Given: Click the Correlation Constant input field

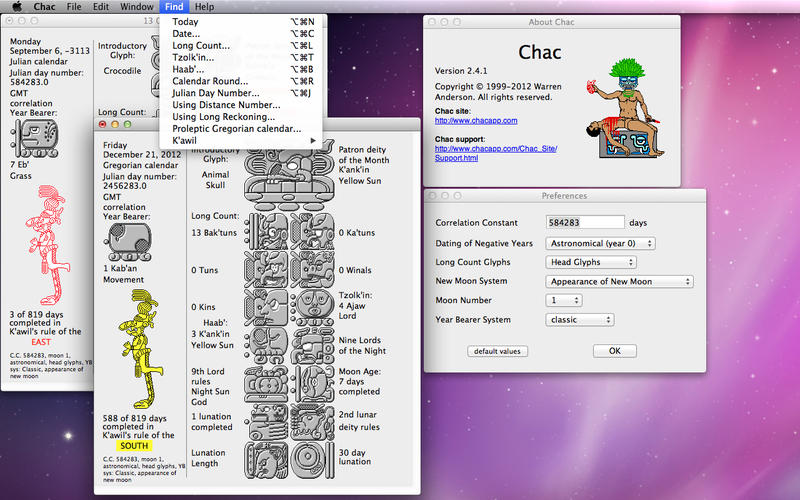Looking at the screenshot, I should (x=585, y=222).
